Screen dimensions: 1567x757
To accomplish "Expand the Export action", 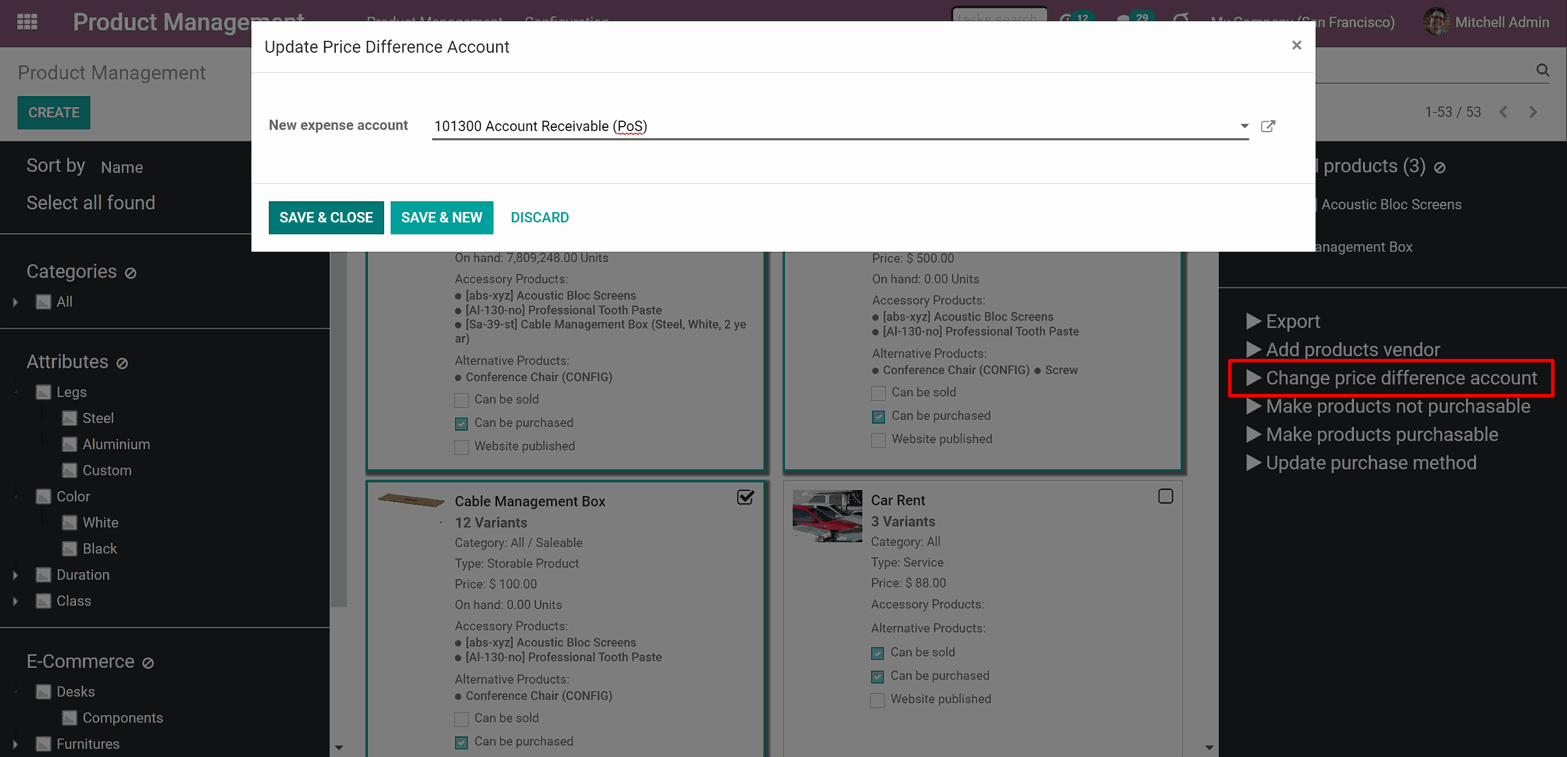I will [1283, 321].
